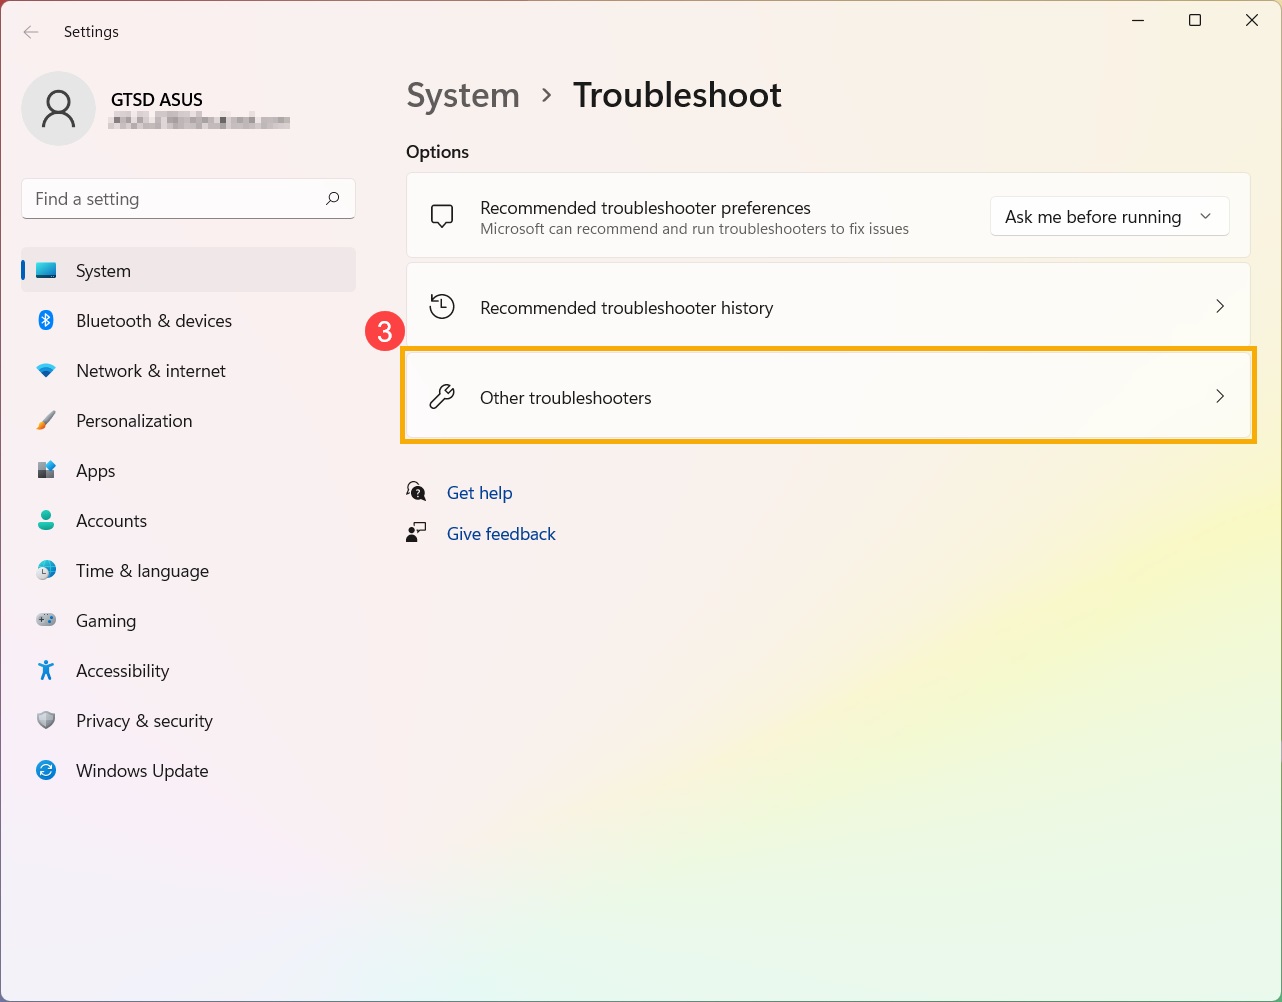
Task: Open the GTSD ASUS profile avatar
Action: pyautogui.click(x=59, y=108)
